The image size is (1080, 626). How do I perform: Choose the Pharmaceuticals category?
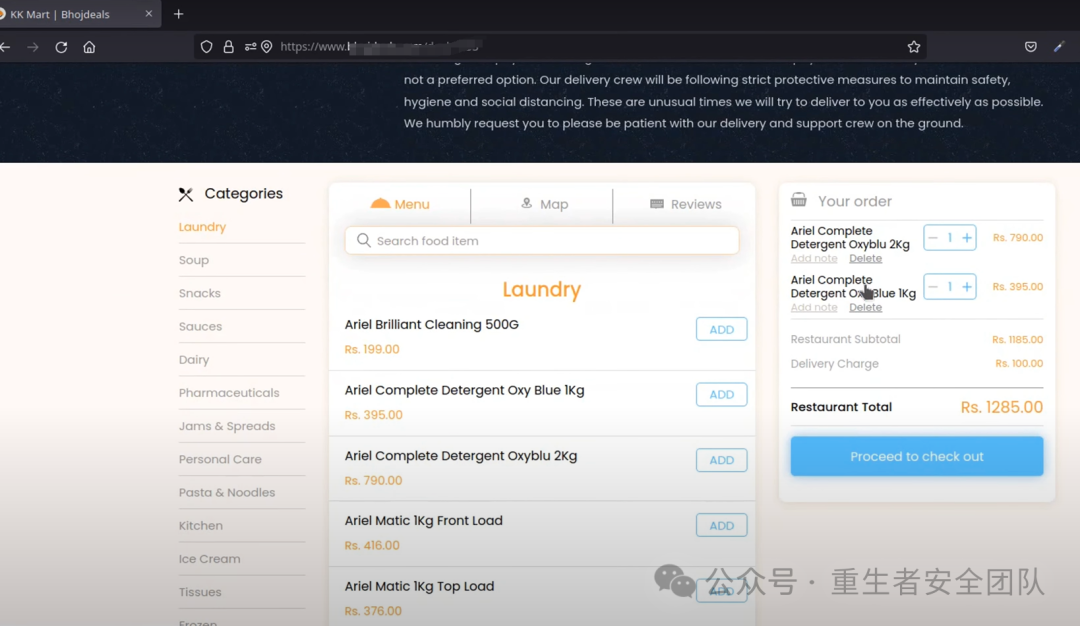pos(229,393)
